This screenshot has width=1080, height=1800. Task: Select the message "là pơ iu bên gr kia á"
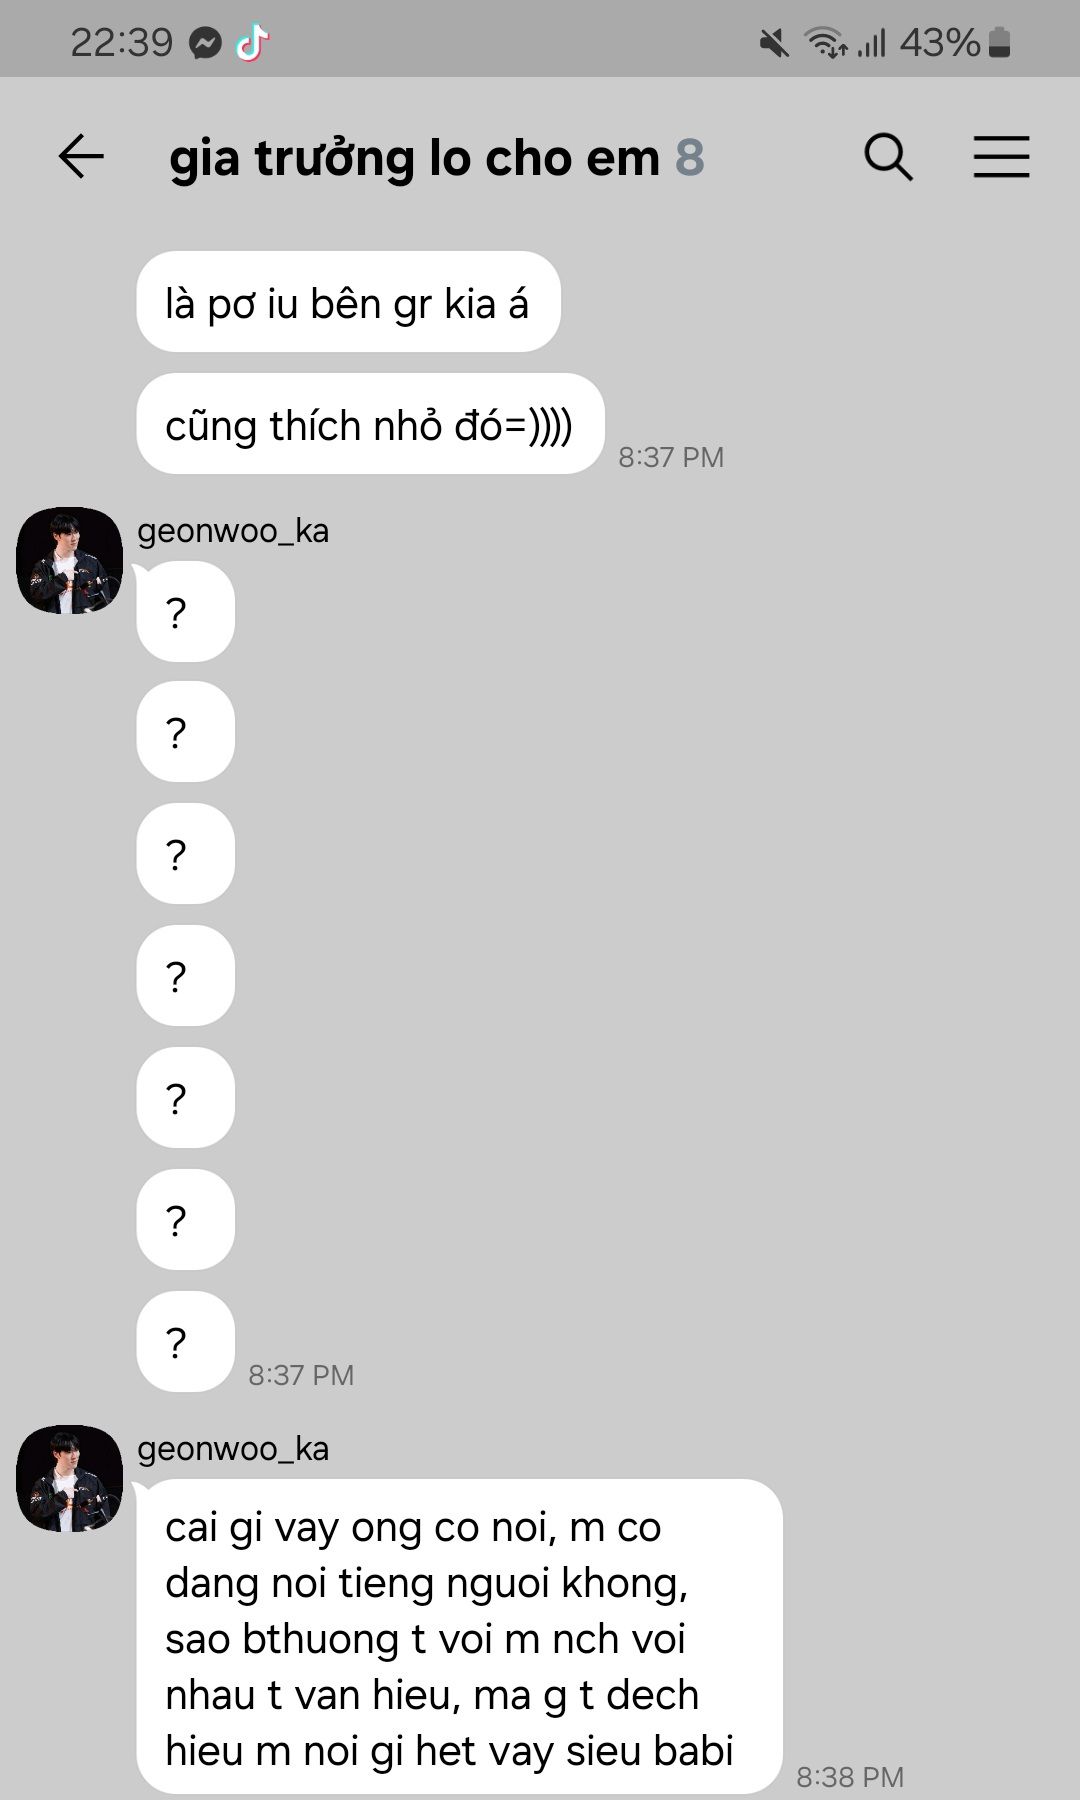tap(348, 302)
